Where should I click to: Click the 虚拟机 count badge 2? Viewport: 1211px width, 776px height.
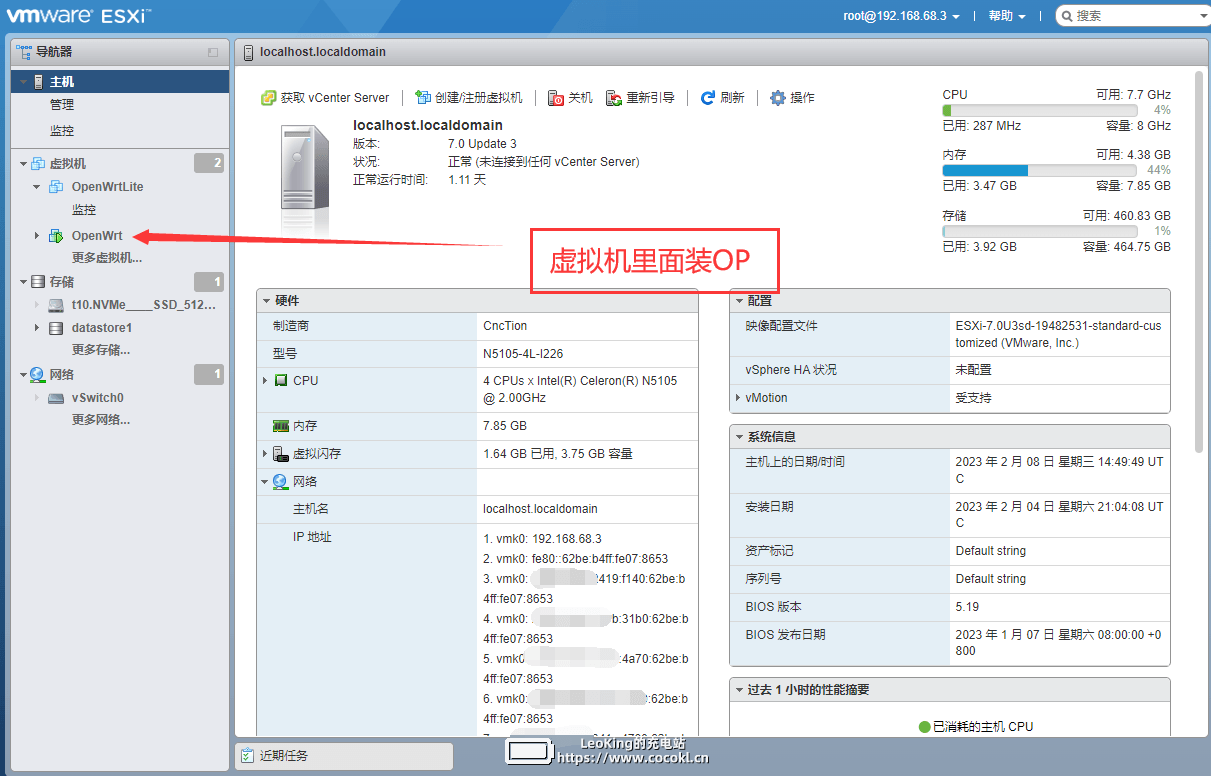pyautogui.click(x=209, y=163)
